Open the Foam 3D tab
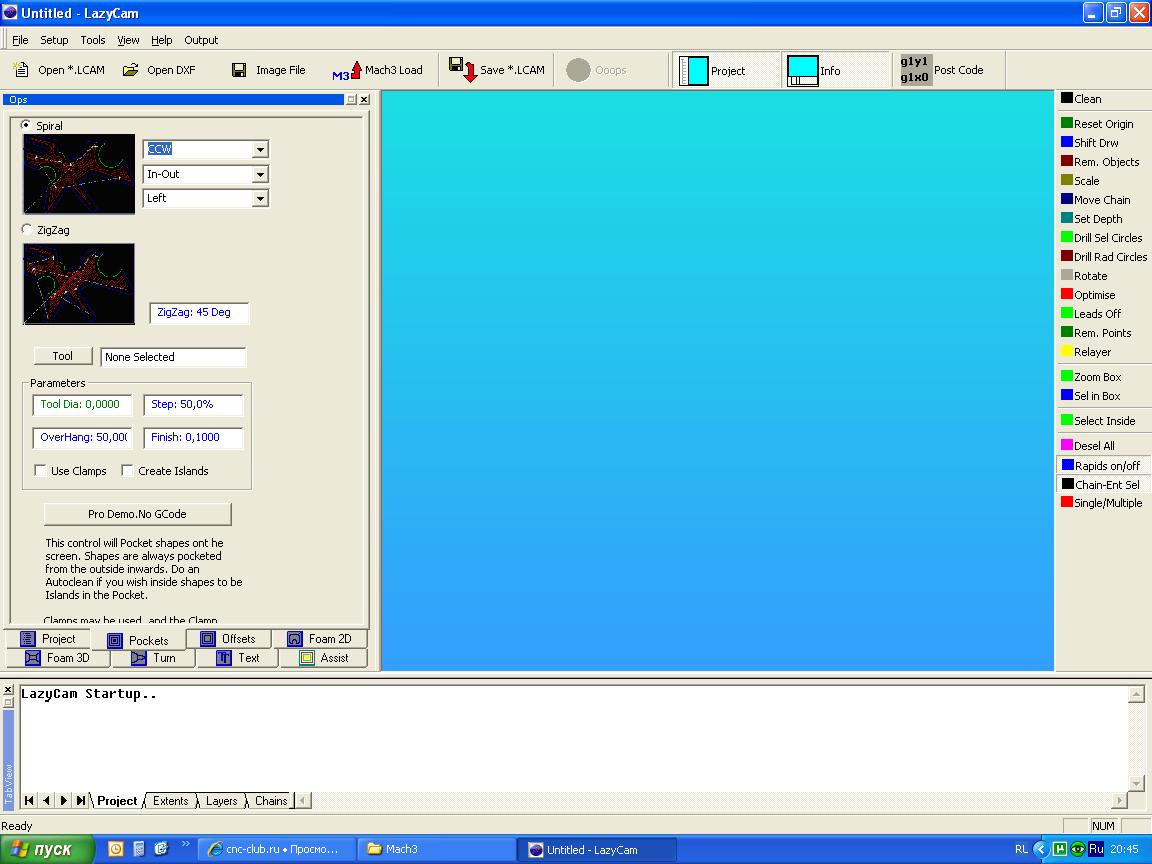Image resolution: width=1152 pixels, height=864 pixels. (x=57, y=658)
